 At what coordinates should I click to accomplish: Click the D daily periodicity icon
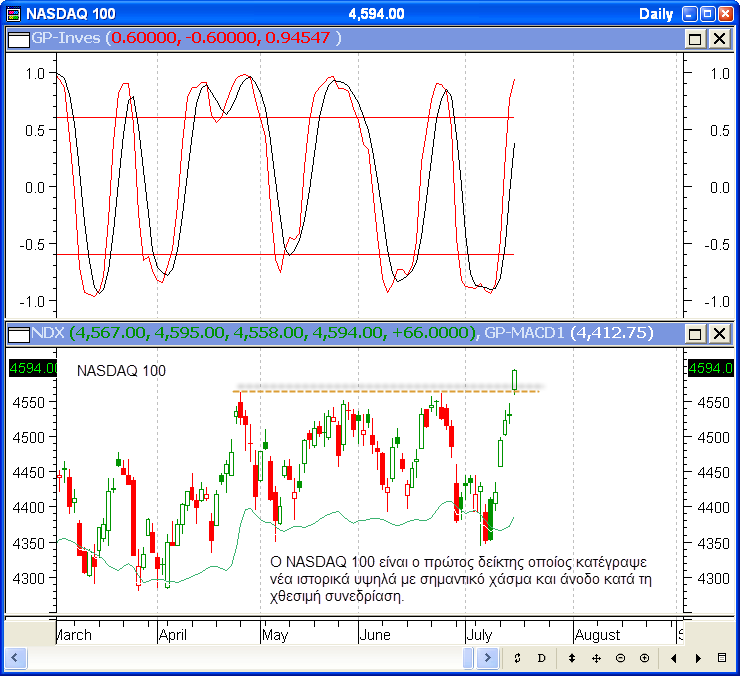coord(541,658)
